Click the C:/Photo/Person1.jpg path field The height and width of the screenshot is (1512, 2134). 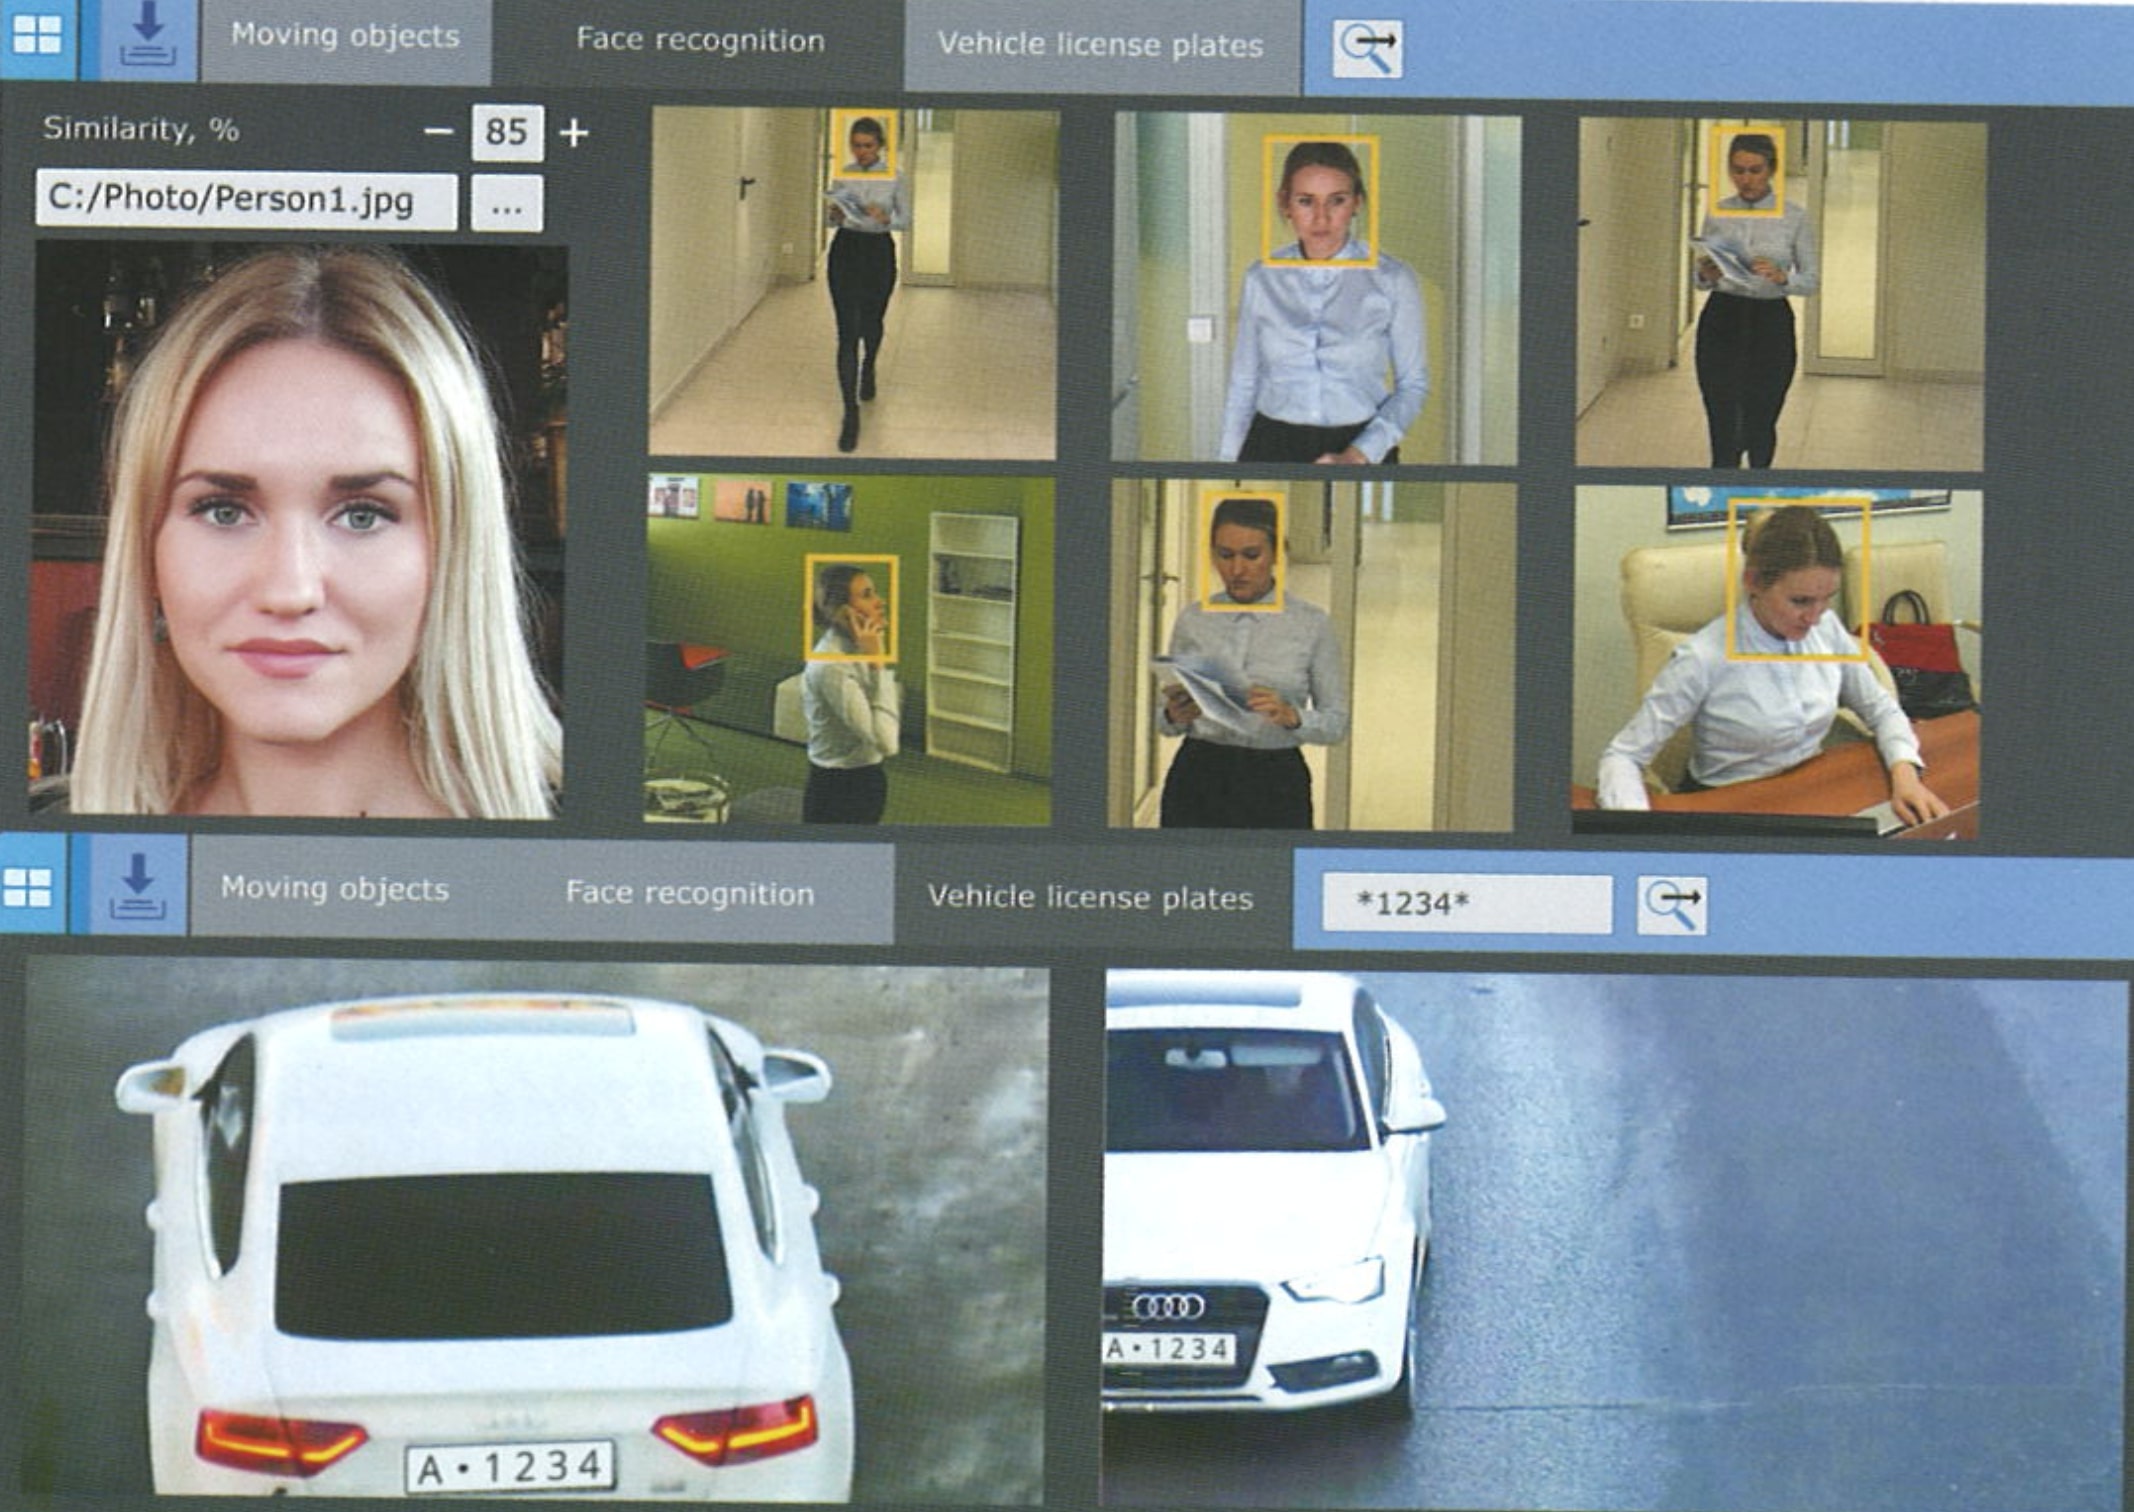tap(246, 200)
